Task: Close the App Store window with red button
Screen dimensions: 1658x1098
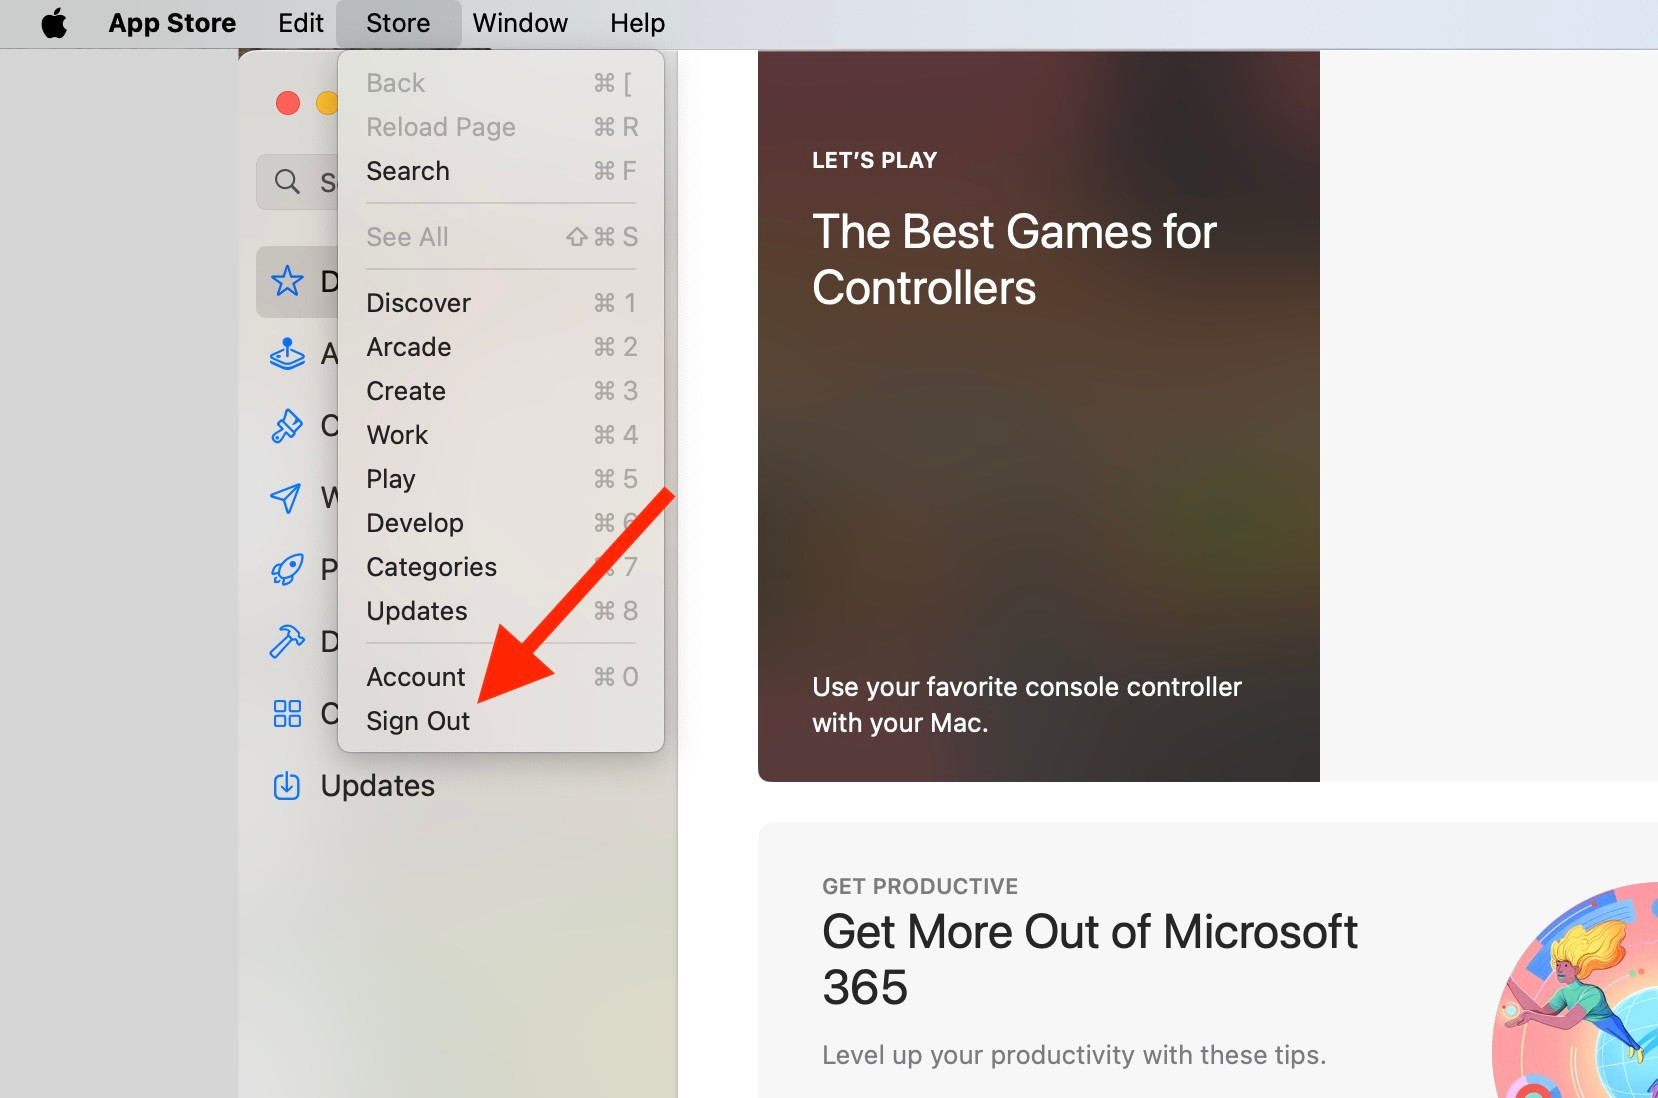Action: [x=288, y=103]
